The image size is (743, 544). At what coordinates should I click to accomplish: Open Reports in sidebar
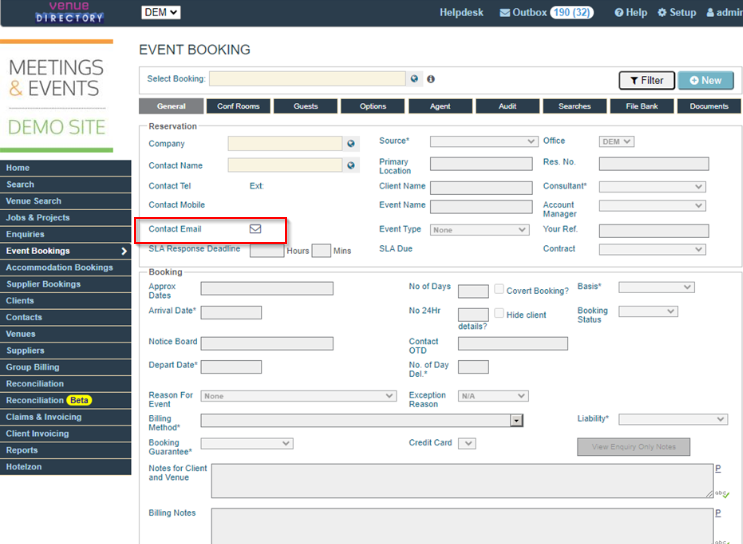[65, 450]
